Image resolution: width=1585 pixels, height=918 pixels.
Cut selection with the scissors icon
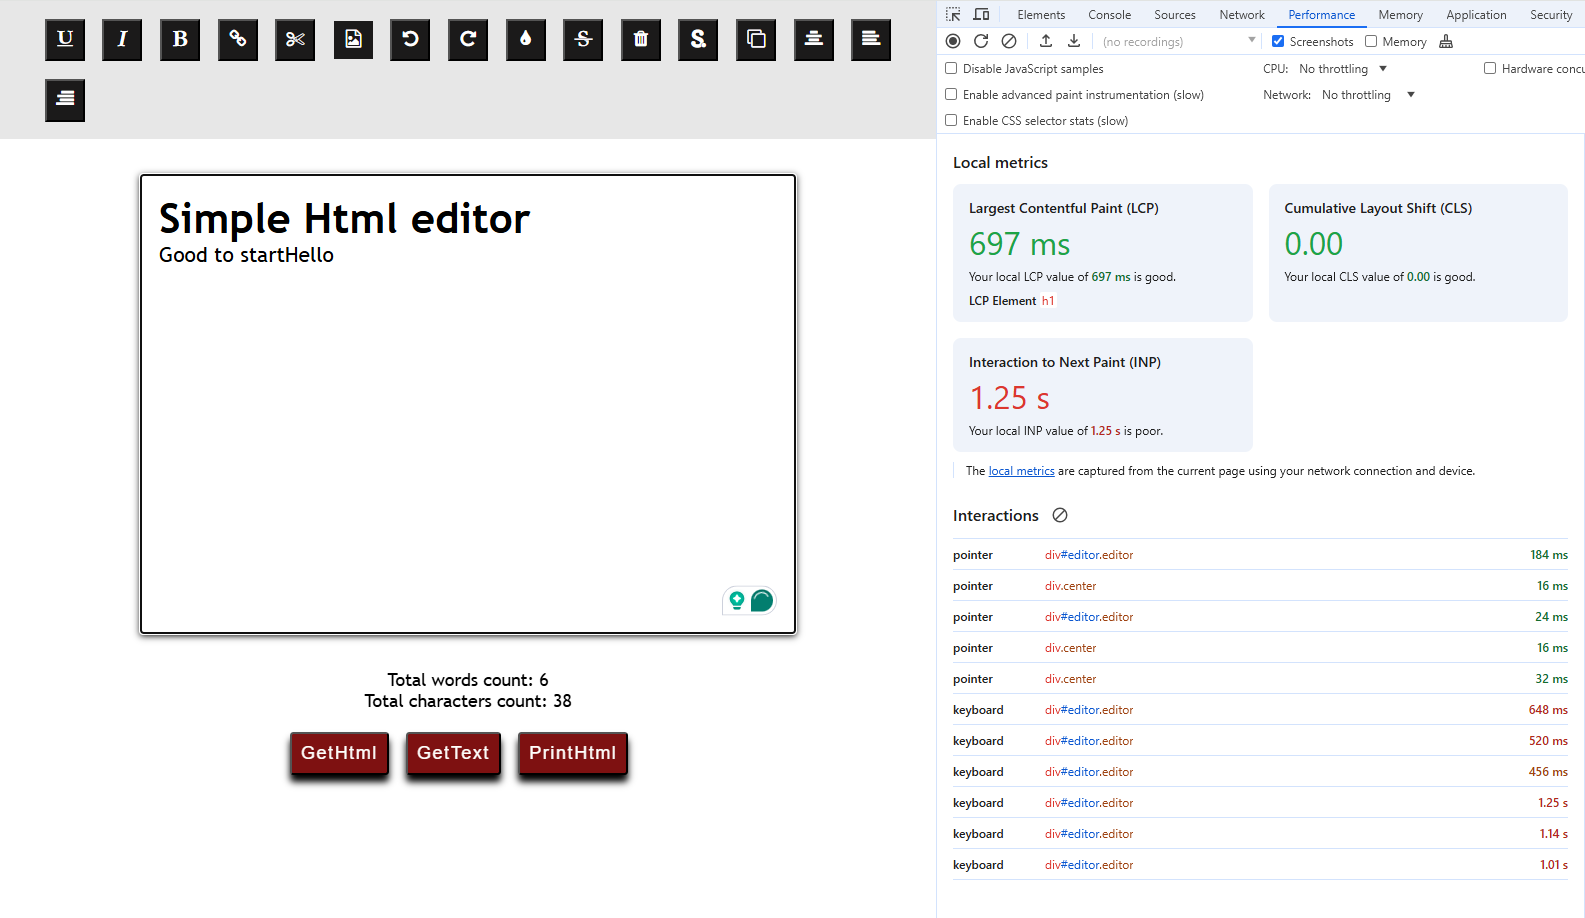click(x=295, y=39)
